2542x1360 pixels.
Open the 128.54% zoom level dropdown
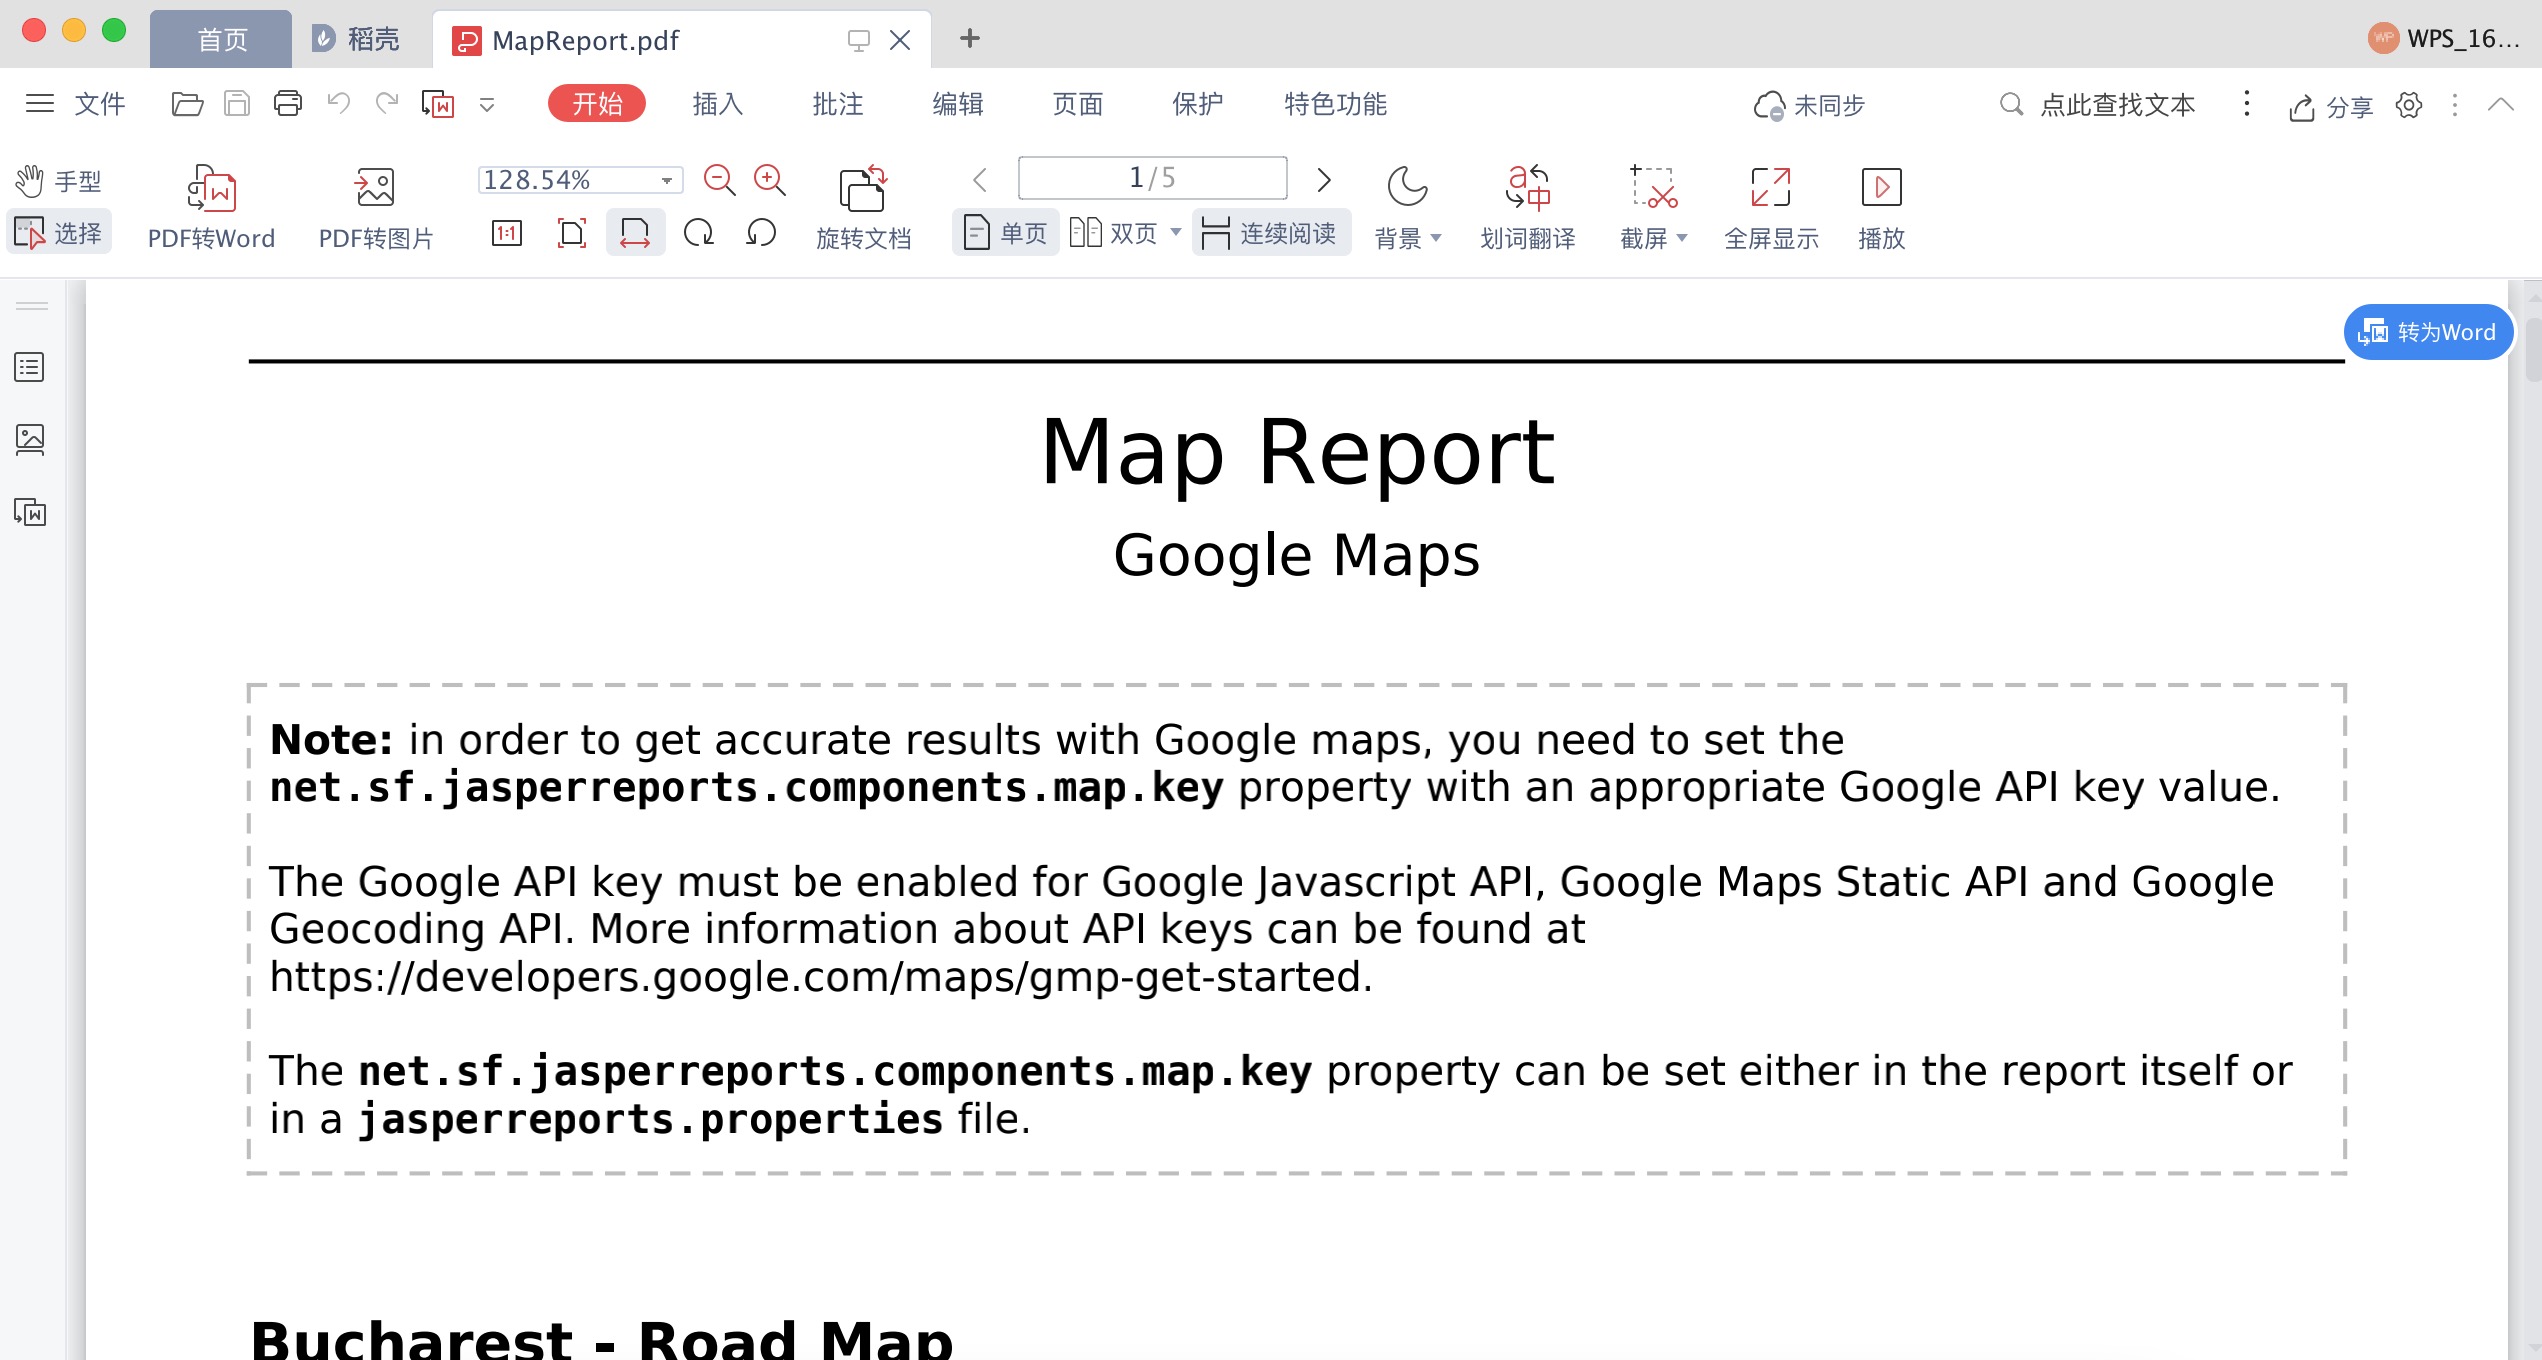[x=667, y=180]
